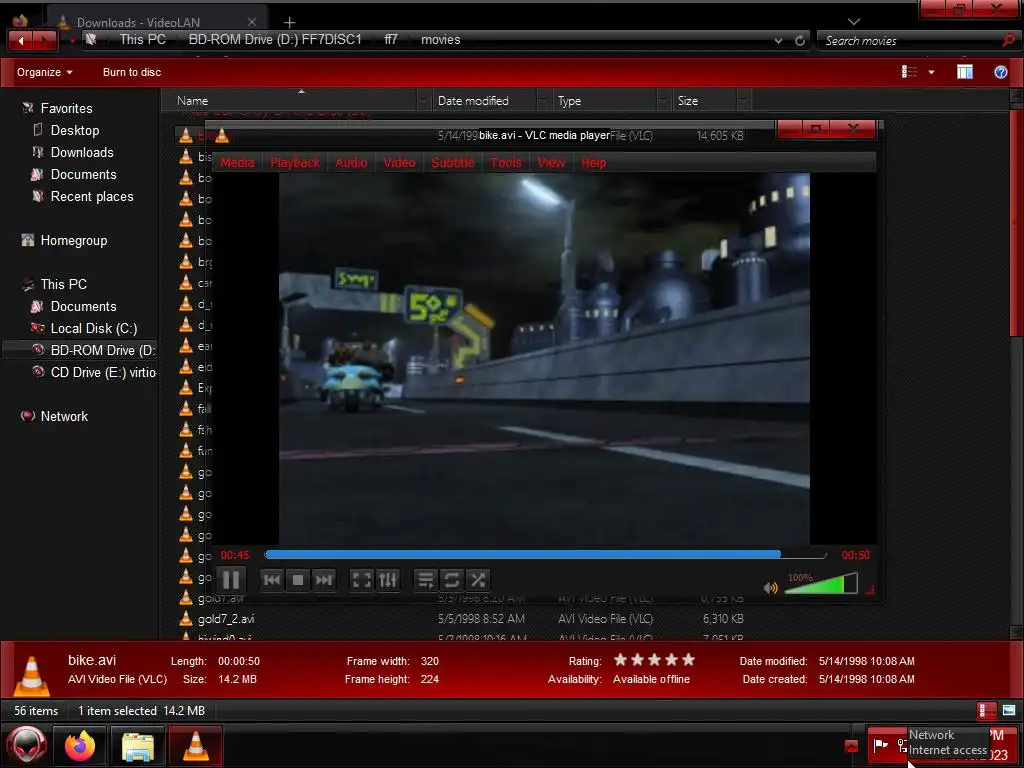Open the VLC Audio menu
Viewport: 1024px width, 768px height.
click(351, 163)
